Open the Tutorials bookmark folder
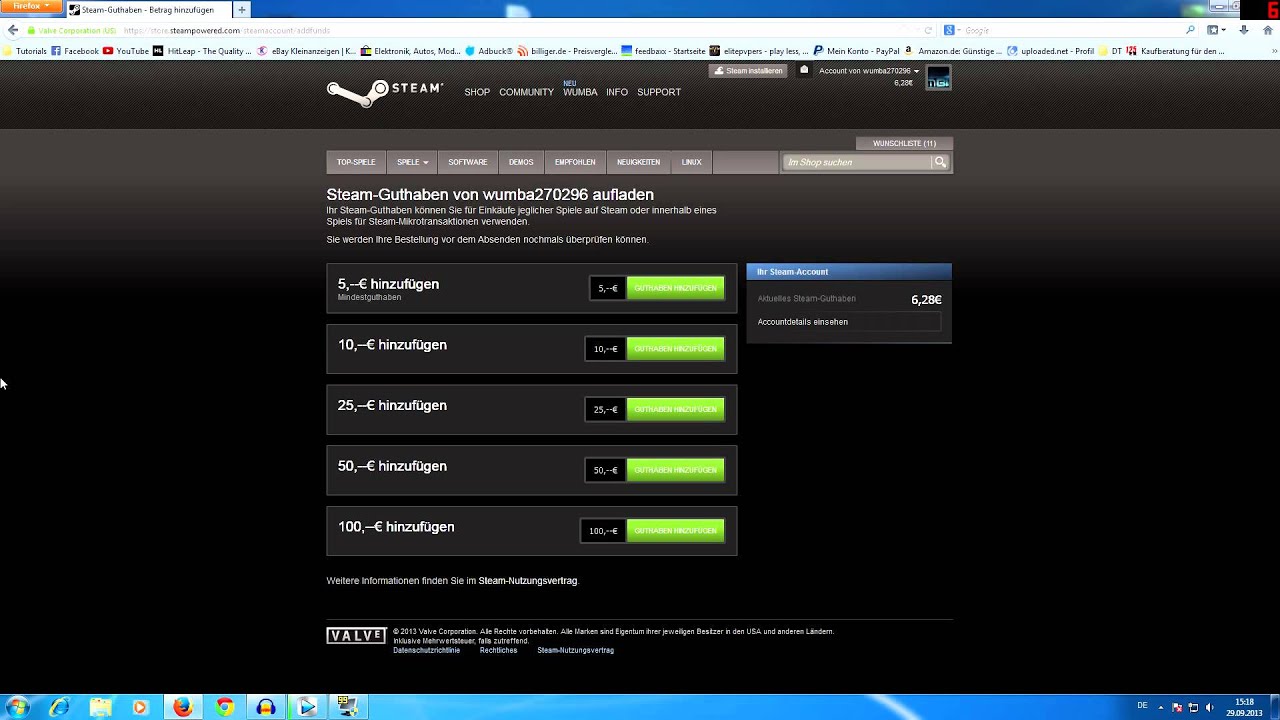Screen dimensions: 1280x720 click(25, 51)
